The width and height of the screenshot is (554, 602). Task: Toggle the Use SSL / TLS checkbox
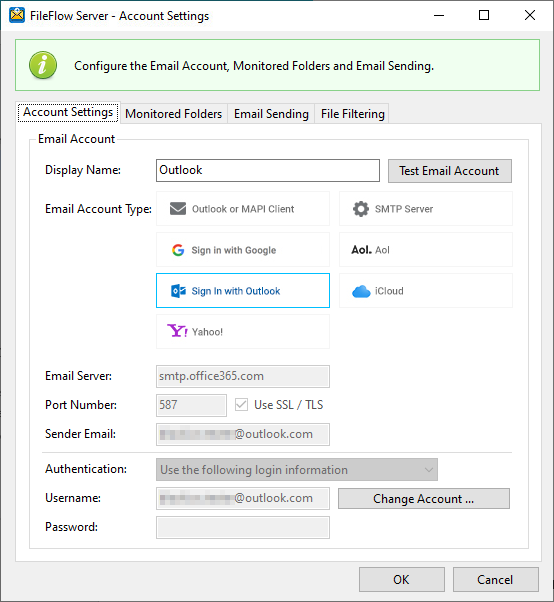(x=241, y=405)
